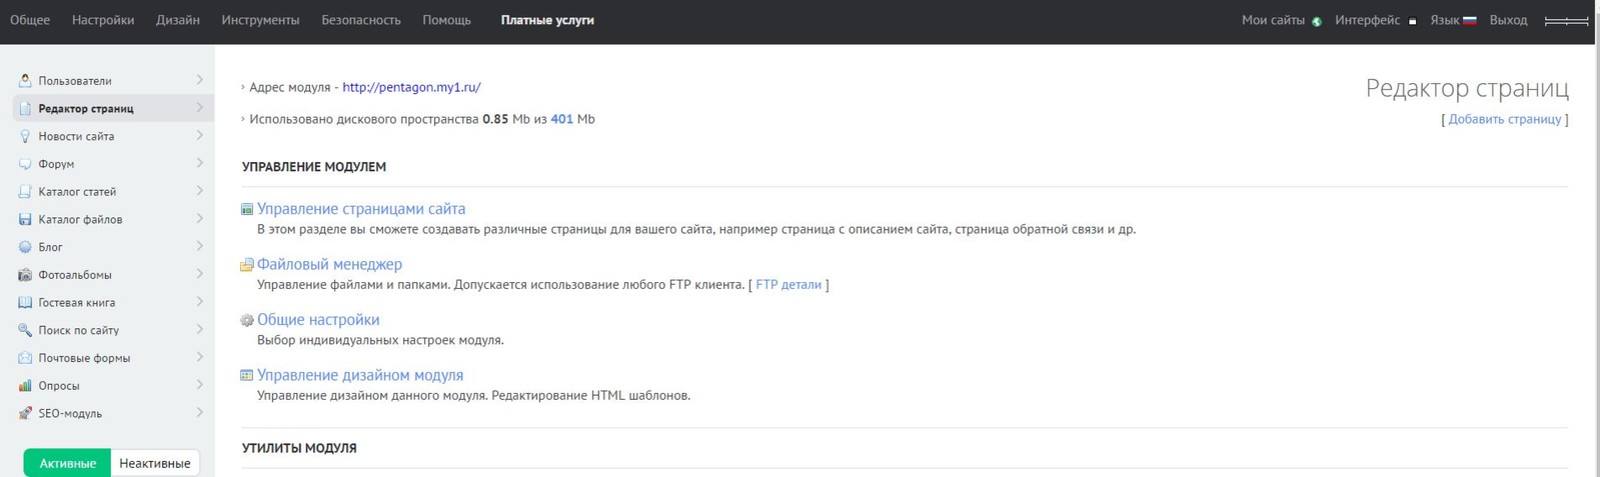Screen dimensions: 1600x477
Task: Click the bar chart icon for Опросы
Action: pyautogui.click(x=25, y=386)
